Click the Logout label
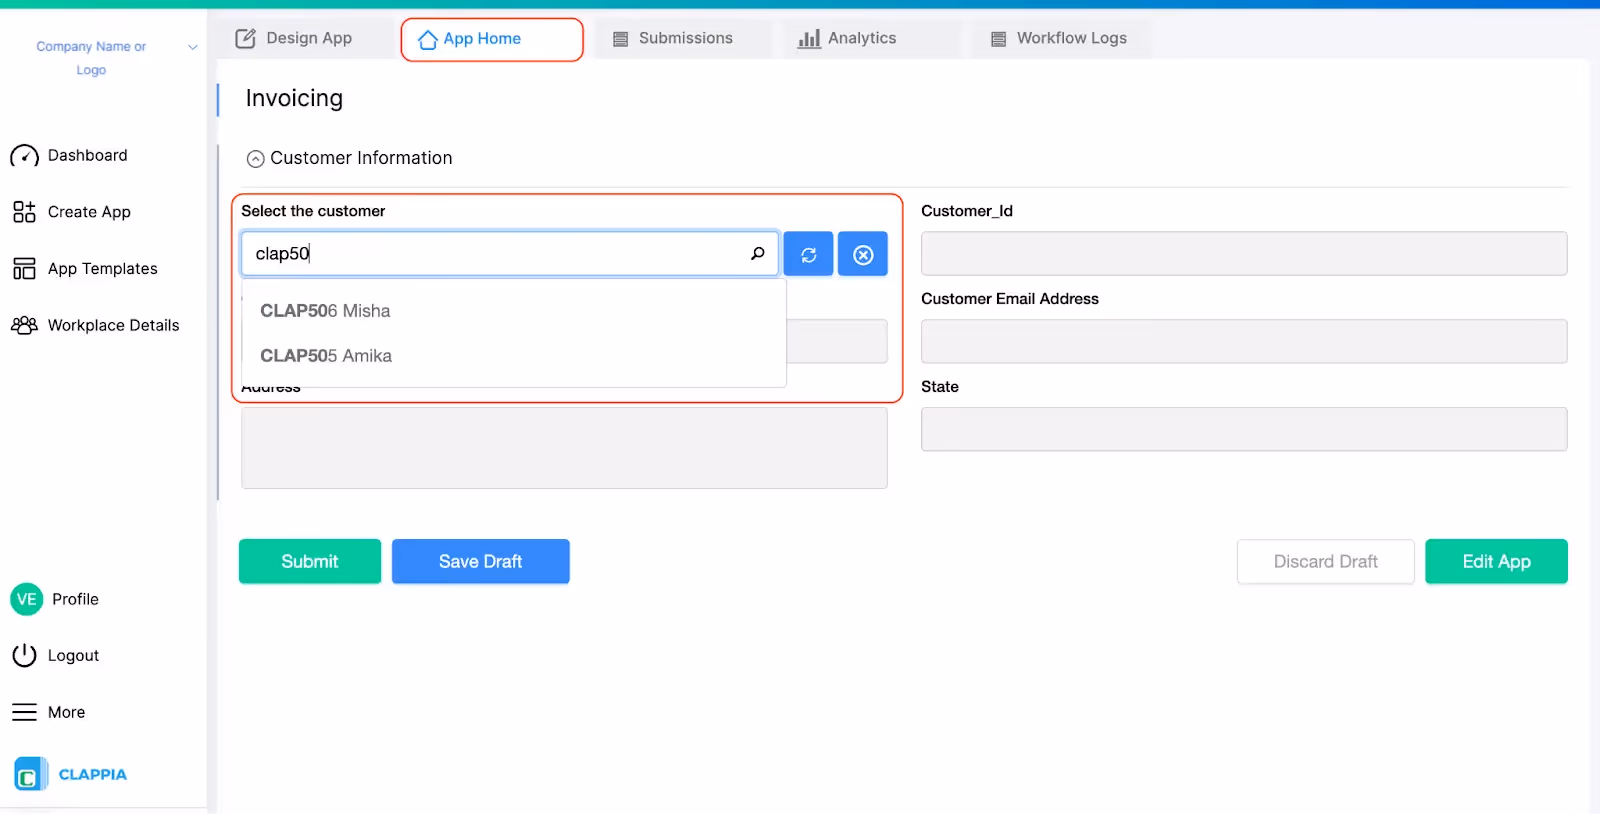1600x814 pixels. pos(74,656)
